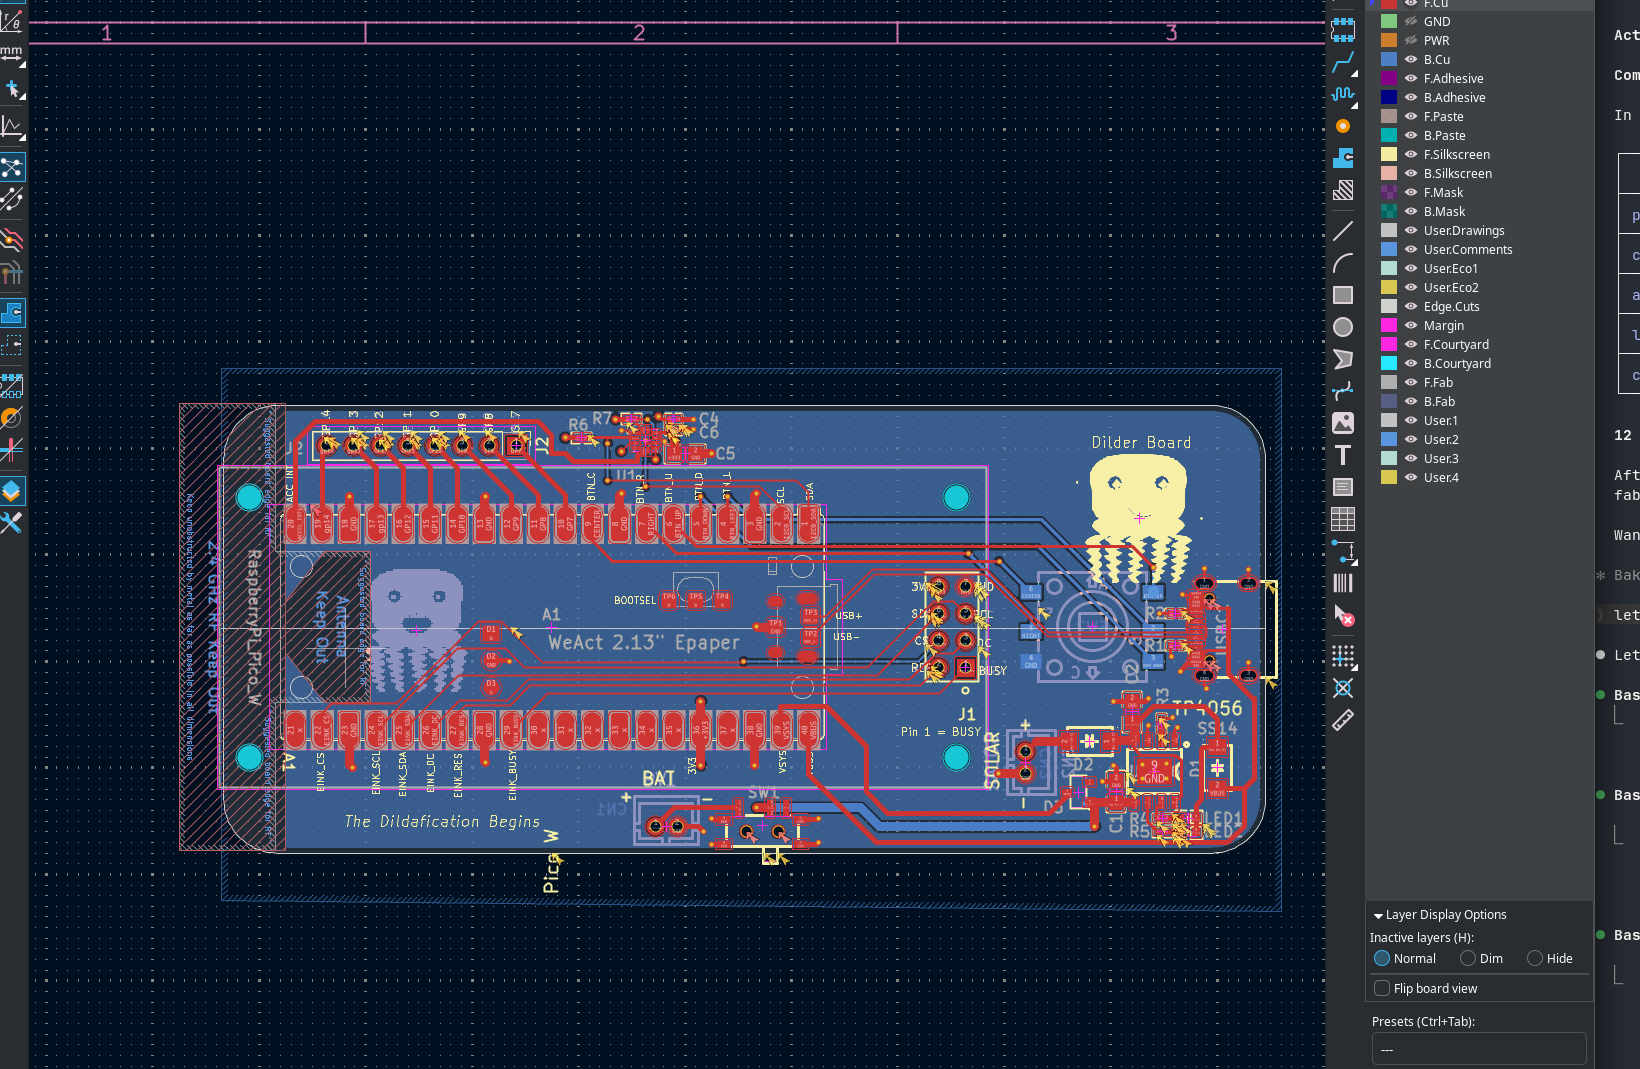
Task: Select the Place Drill Origin tool
Action: tap(1343, 688)
